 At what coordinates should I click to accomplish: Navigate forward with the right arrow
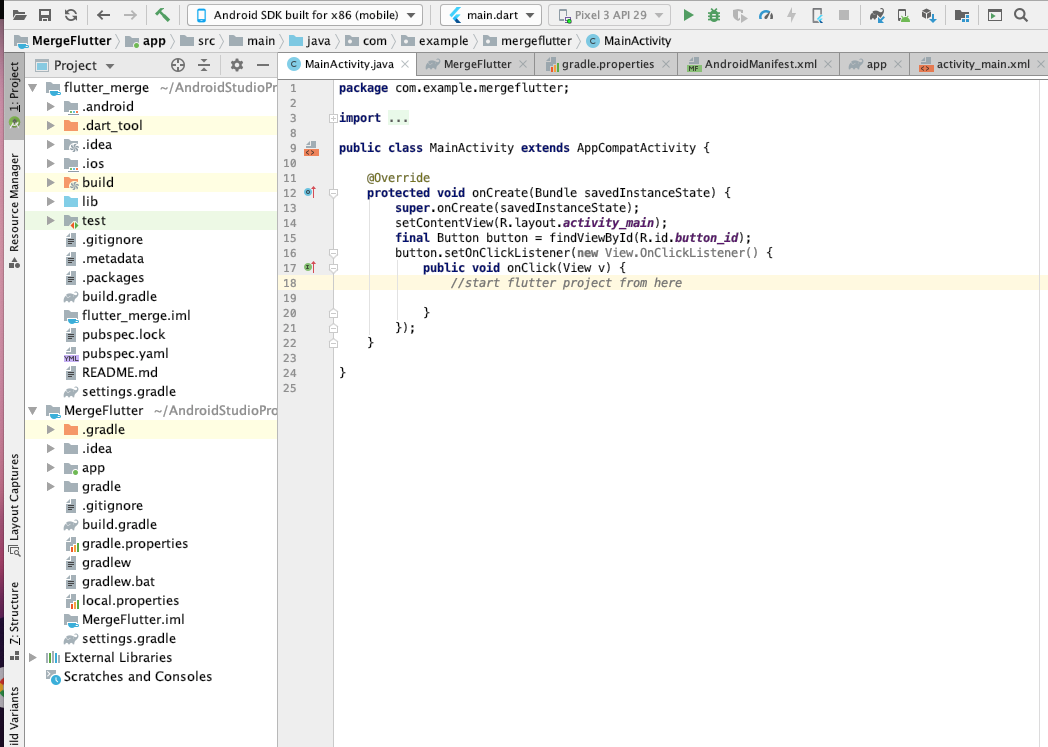[x=130, y=15]
